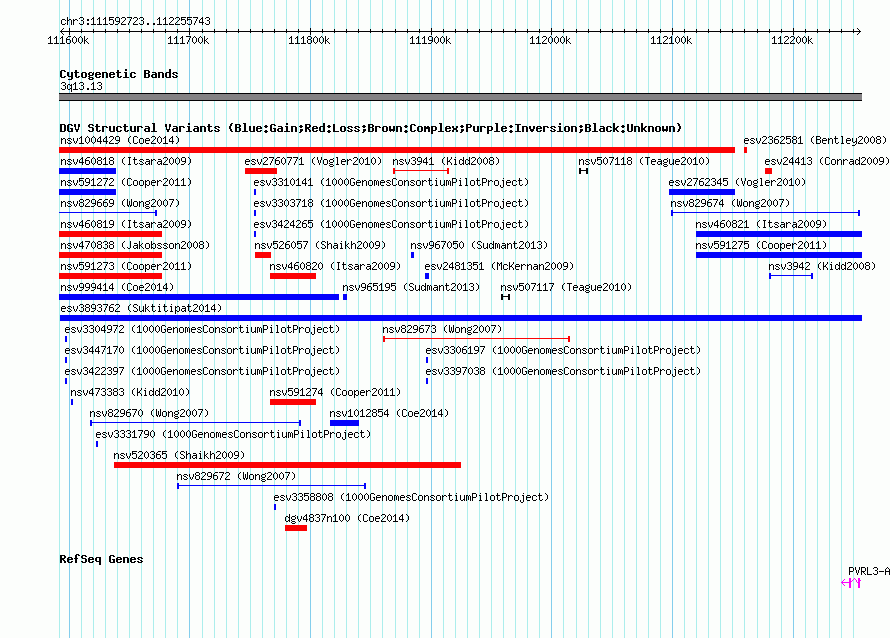
Task: Click nsv526057 (Shaikh2009) label
Action: coord(320,245)
